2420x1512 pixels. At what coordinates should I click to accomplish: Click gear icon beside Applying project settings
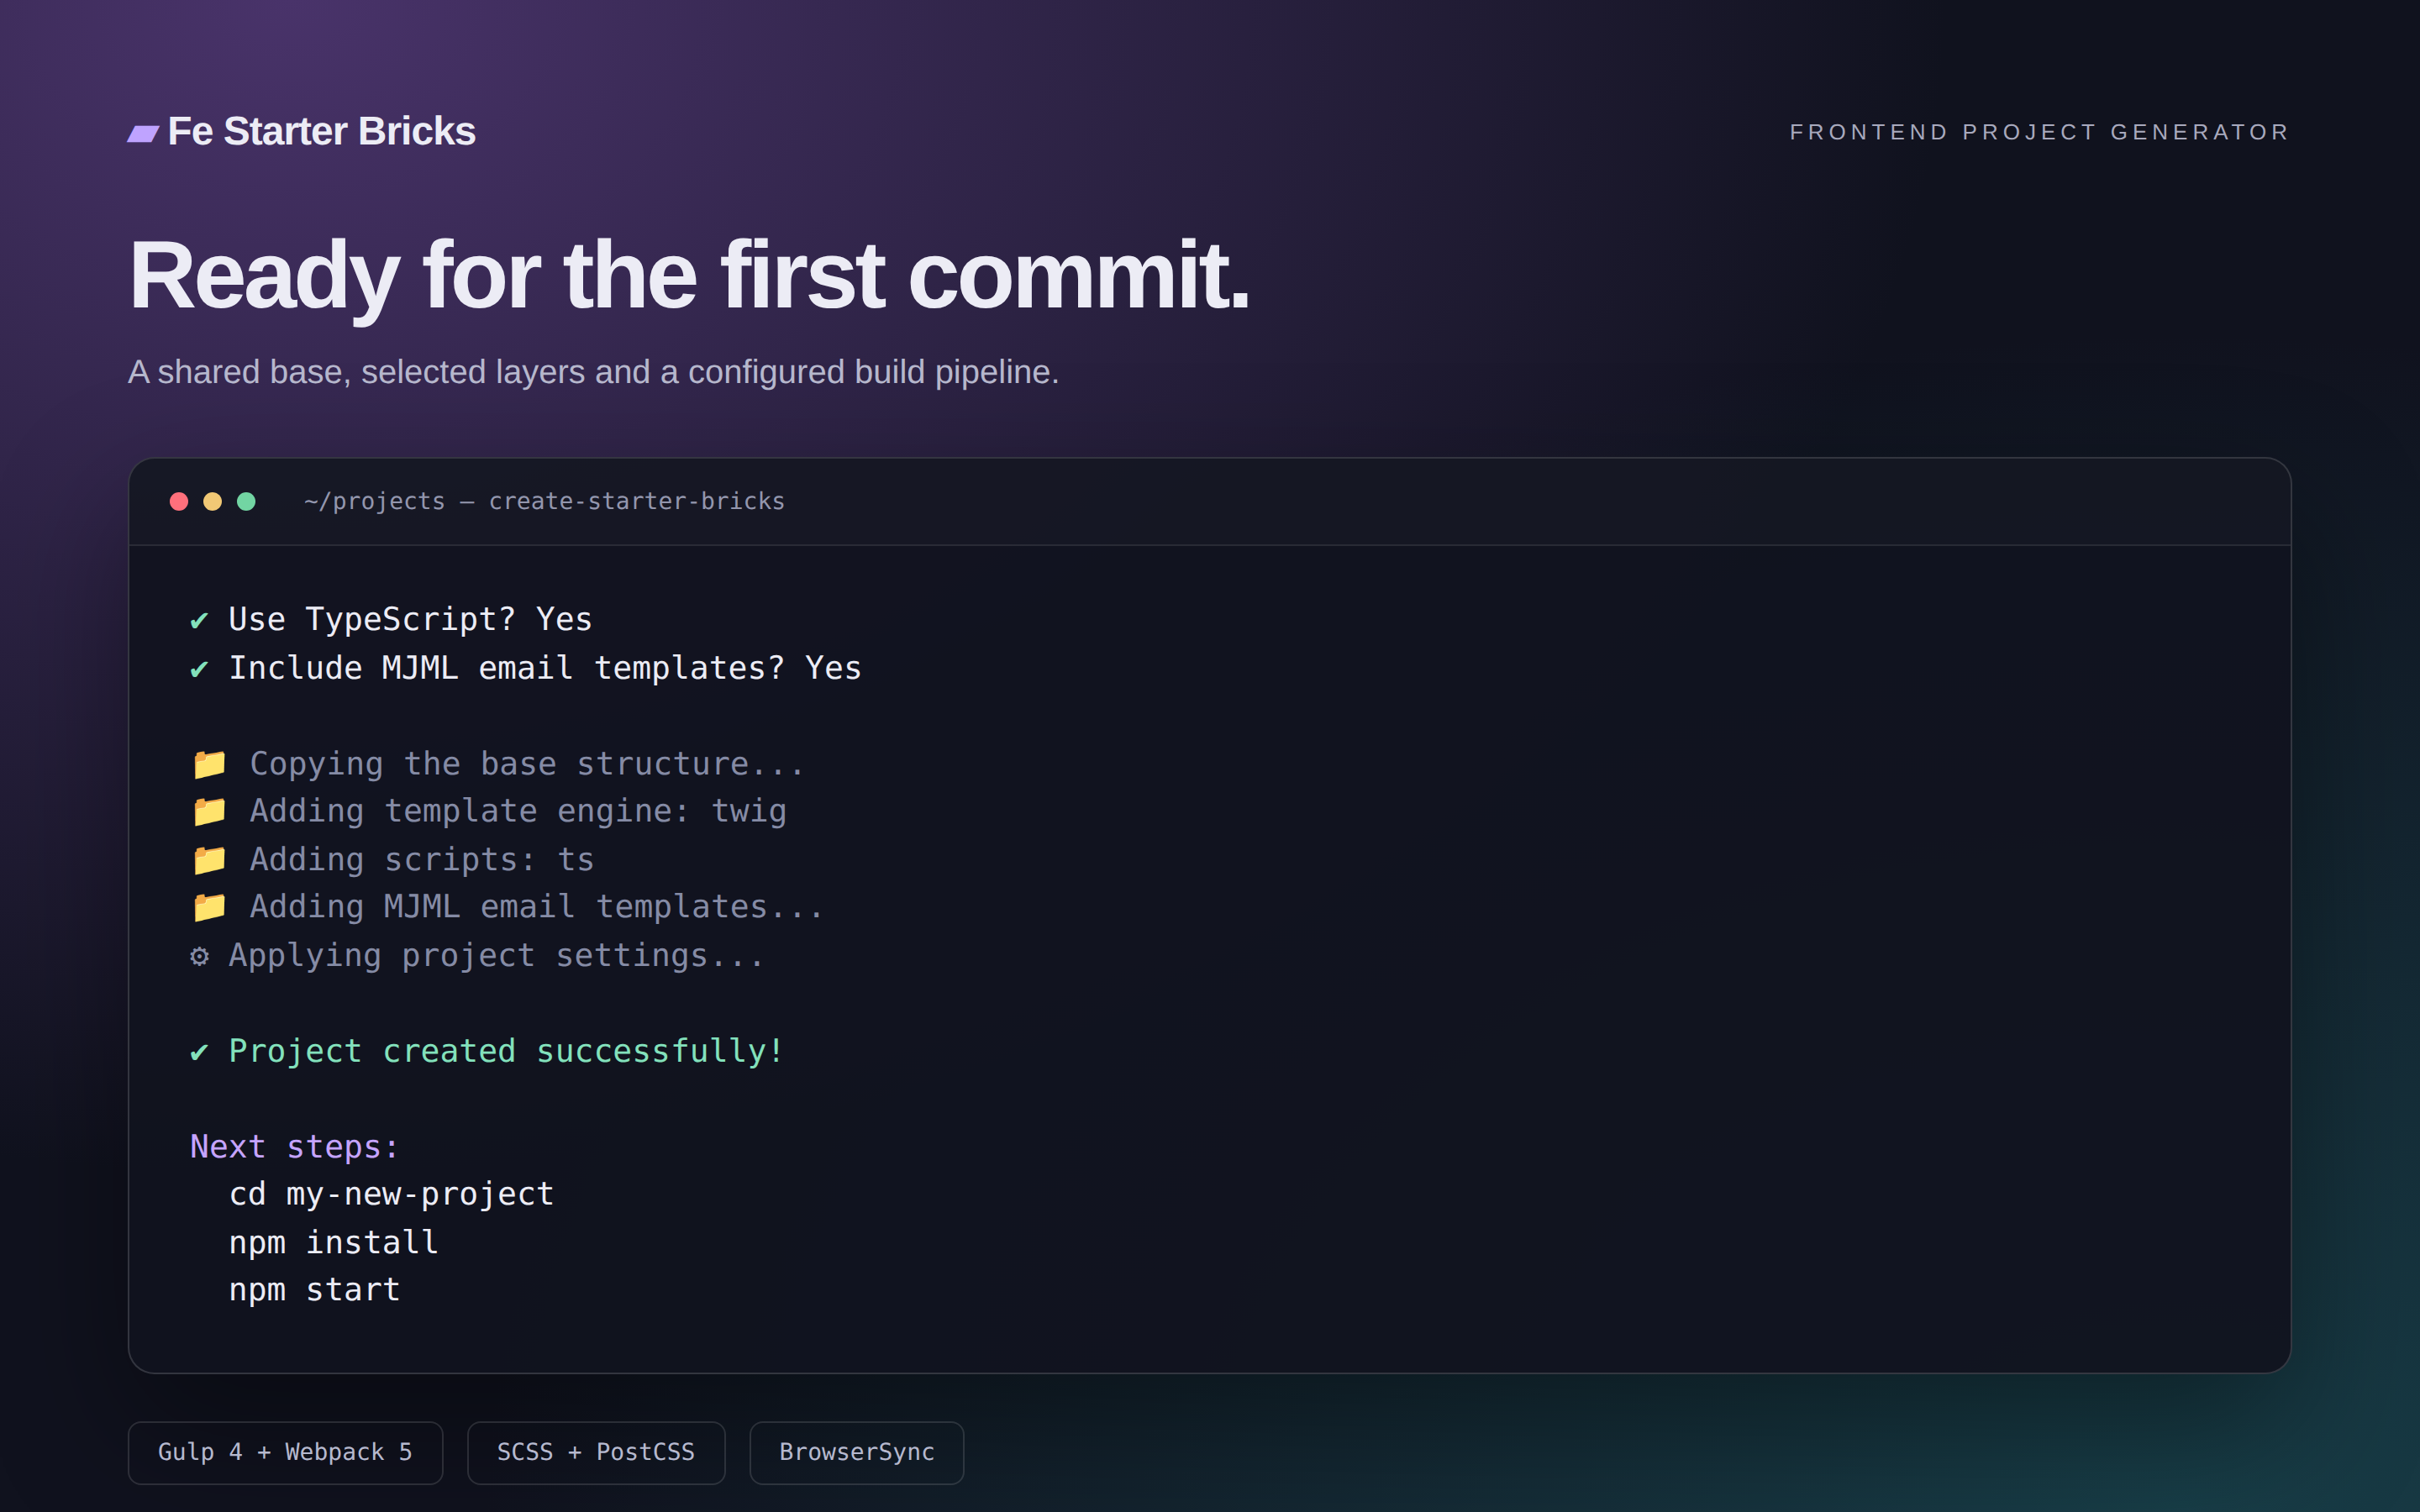point(199,957)
